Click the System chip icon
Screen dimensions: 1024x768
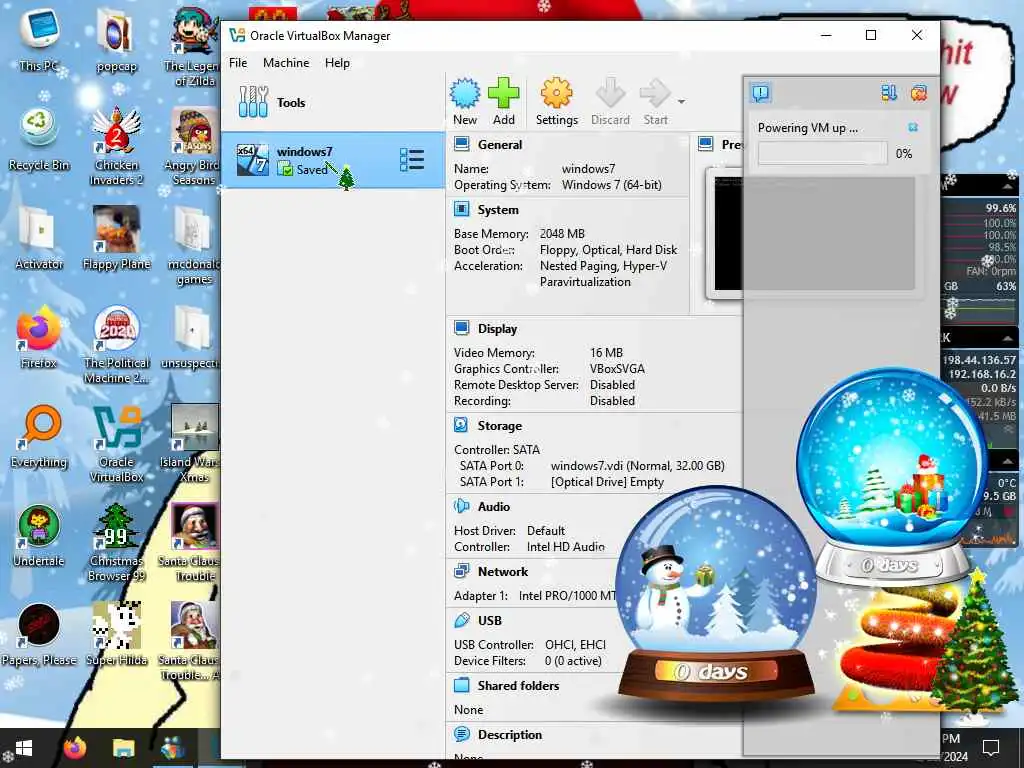[462, 209]
